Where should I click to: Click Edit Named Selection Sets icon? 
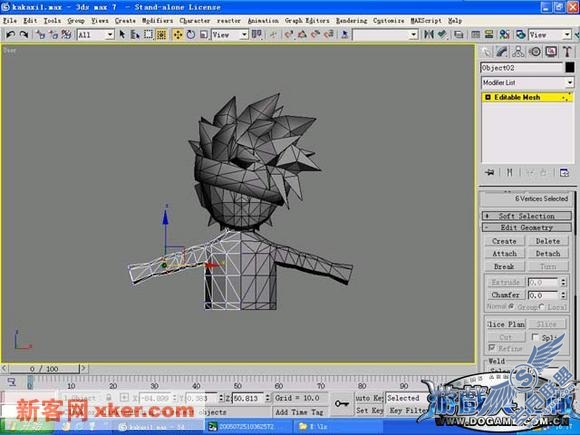click(x=345, y=35)
